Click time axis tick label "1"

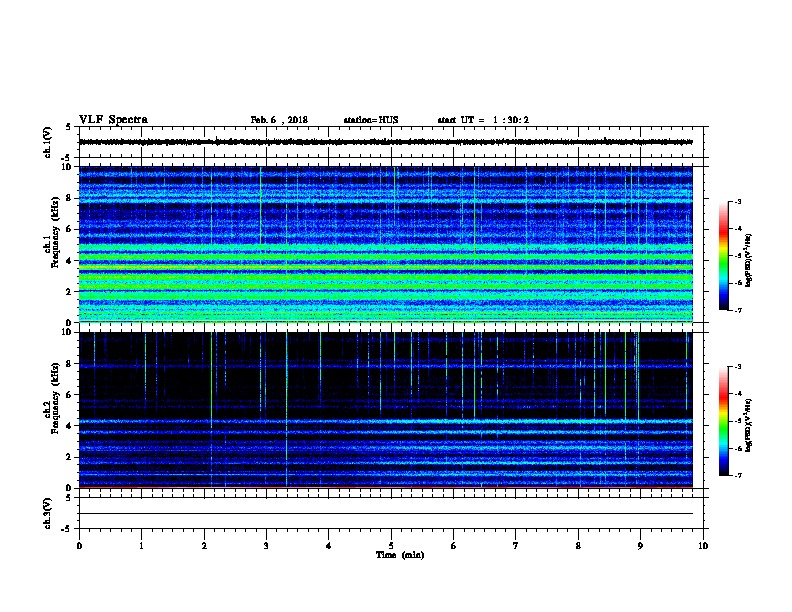pyautogui.click(x=141, y=546)
